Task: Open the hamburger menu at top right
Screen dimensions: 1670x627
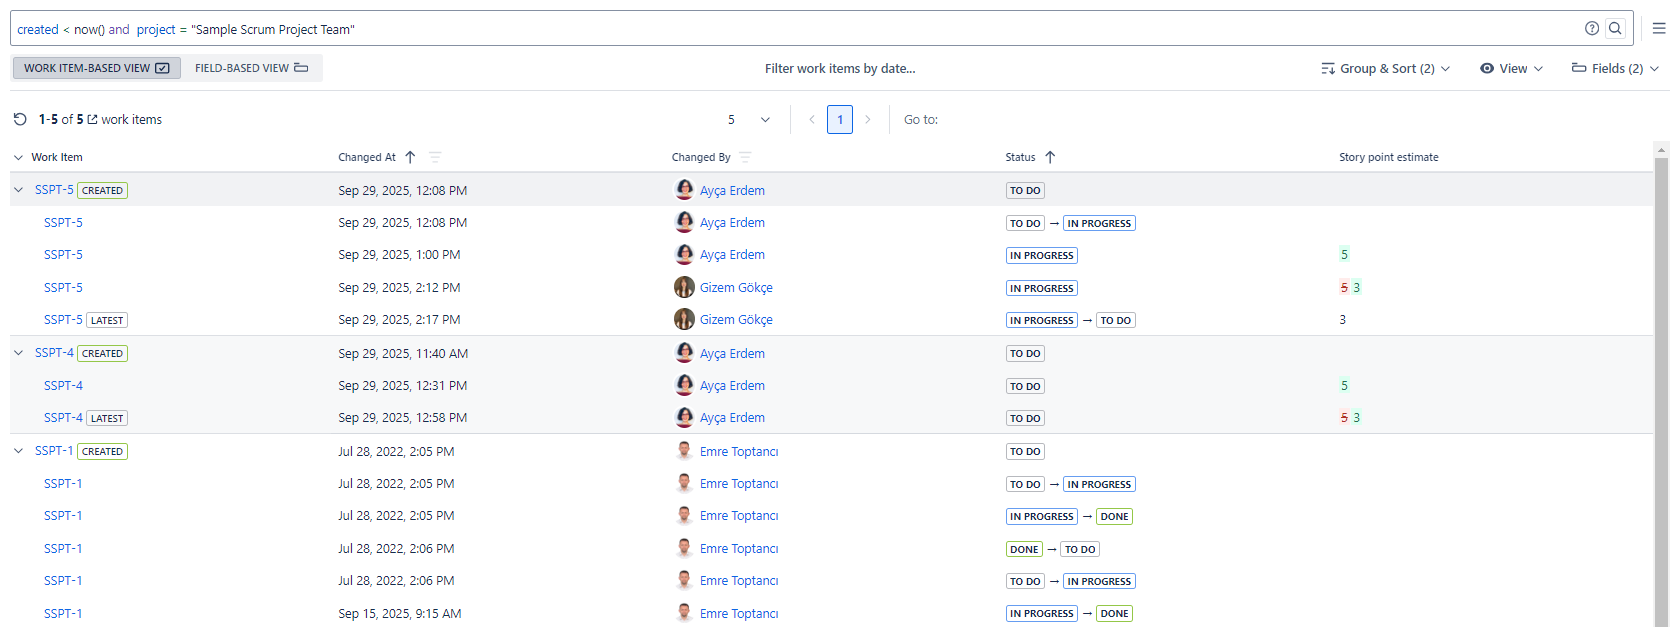Action: (x=1658, y=29)
